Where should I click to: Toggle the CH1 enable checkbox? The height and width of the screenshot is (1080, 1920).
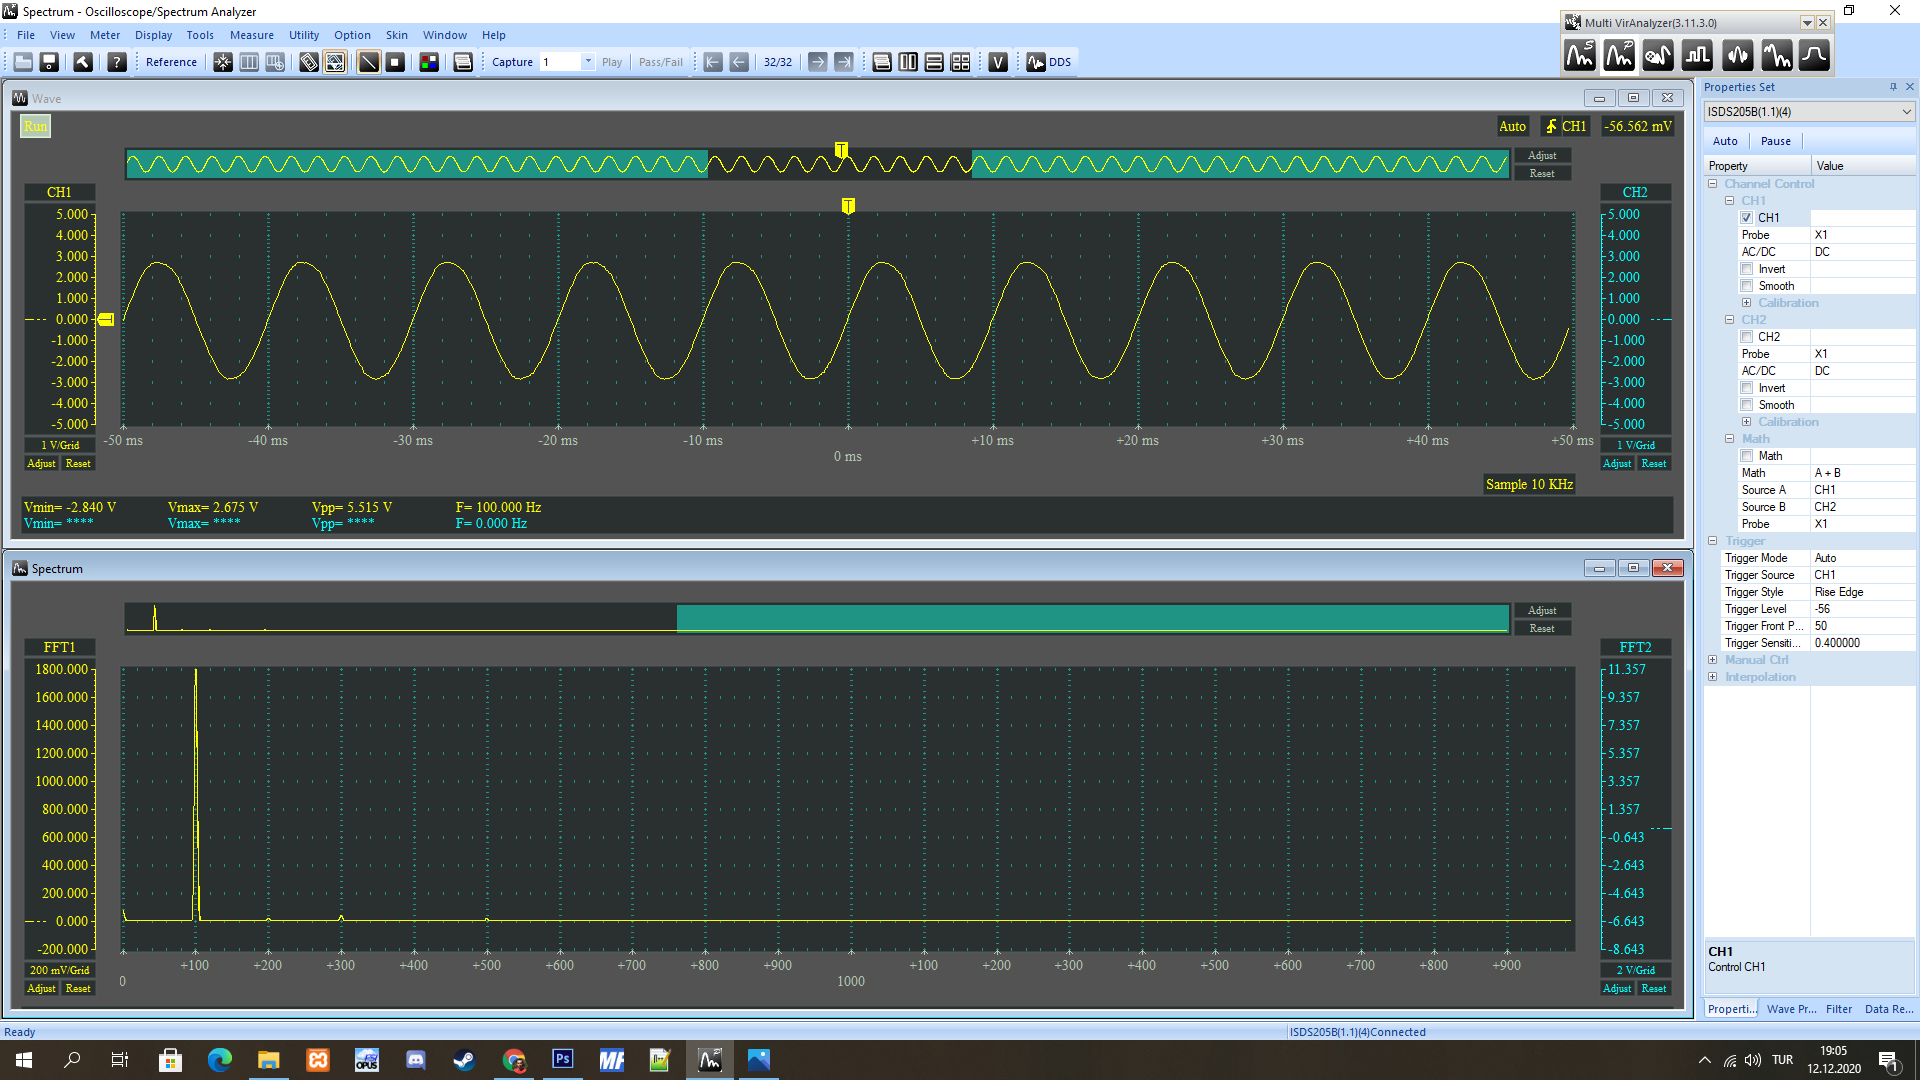coord(1747,218)
